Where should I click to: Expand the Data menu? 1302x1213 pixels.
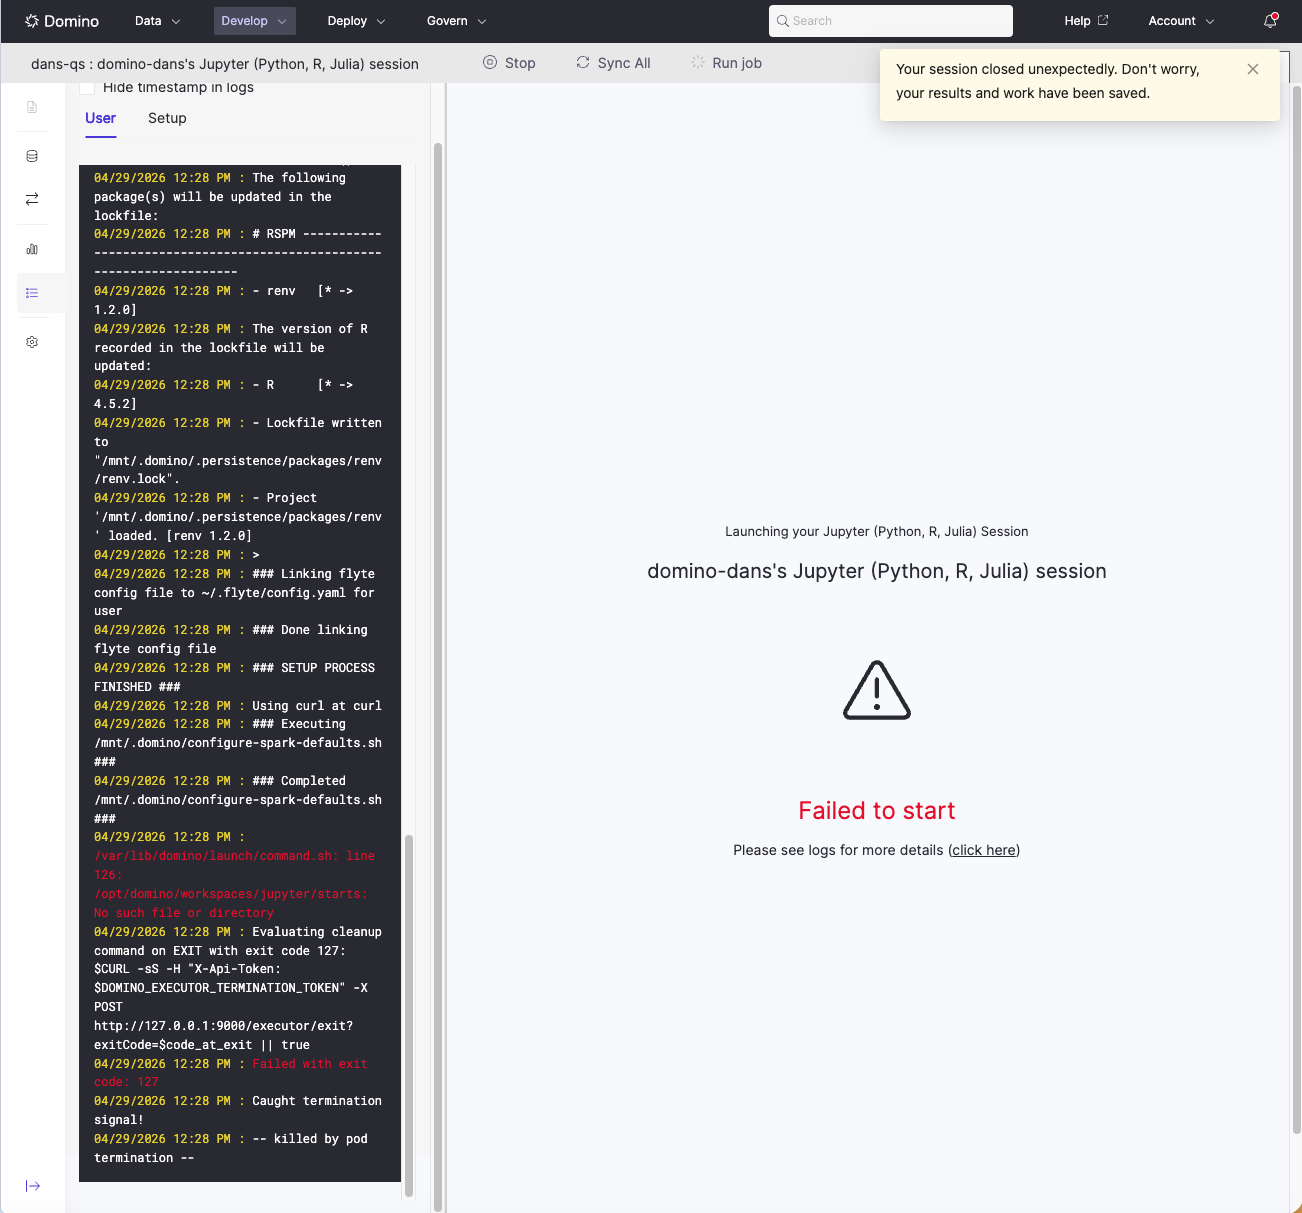[158, 21]
